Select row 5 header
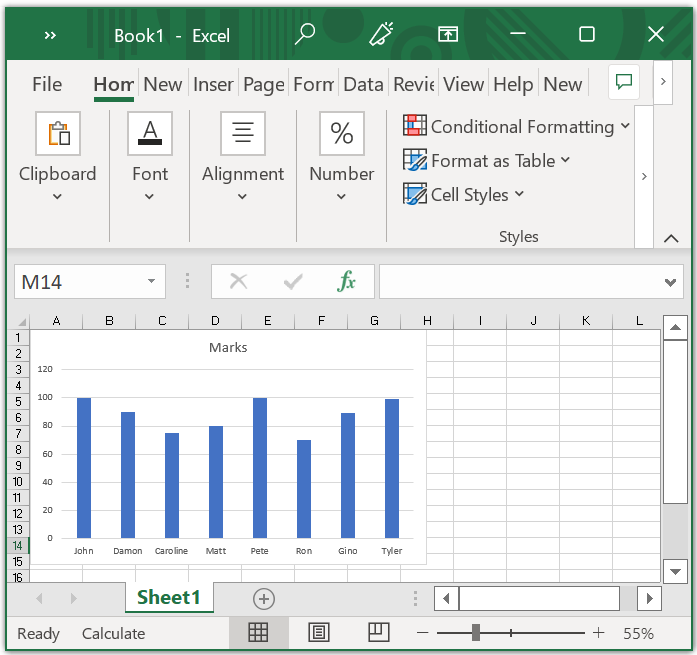 (18, 401)
